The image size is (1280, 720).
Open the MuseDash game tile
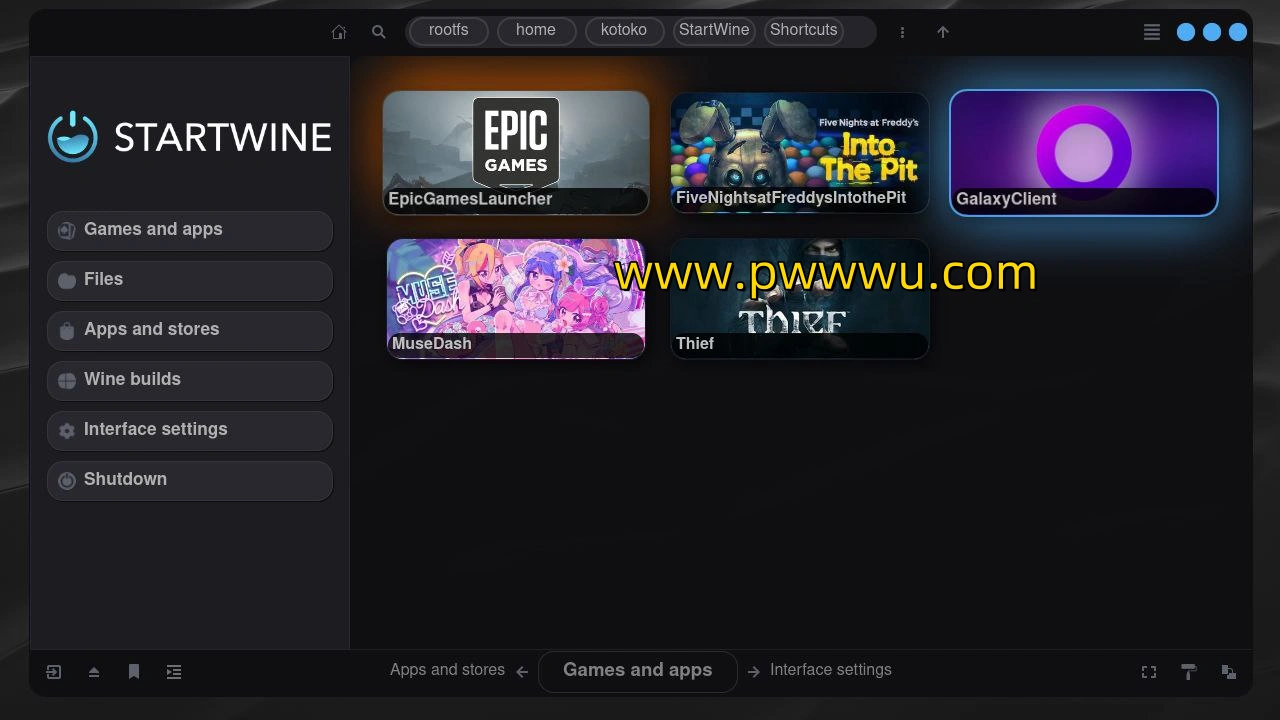pos(516,298)
